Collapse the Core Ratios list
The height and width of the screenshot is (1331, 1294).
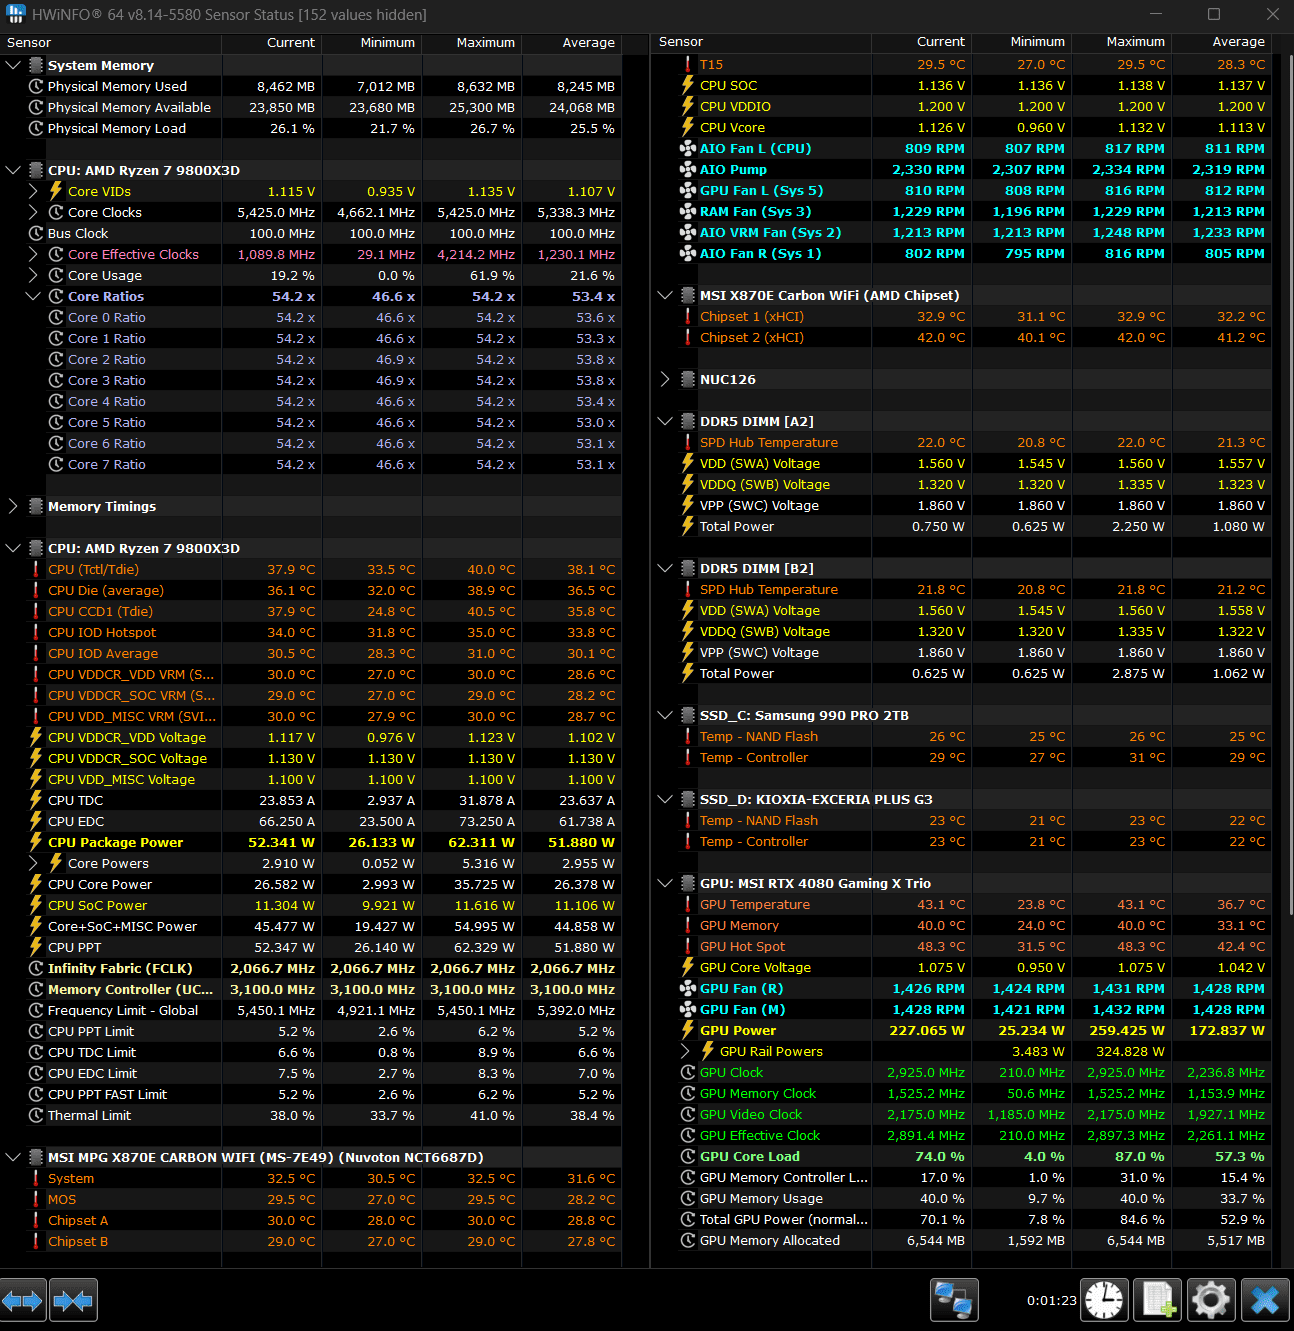33,296
